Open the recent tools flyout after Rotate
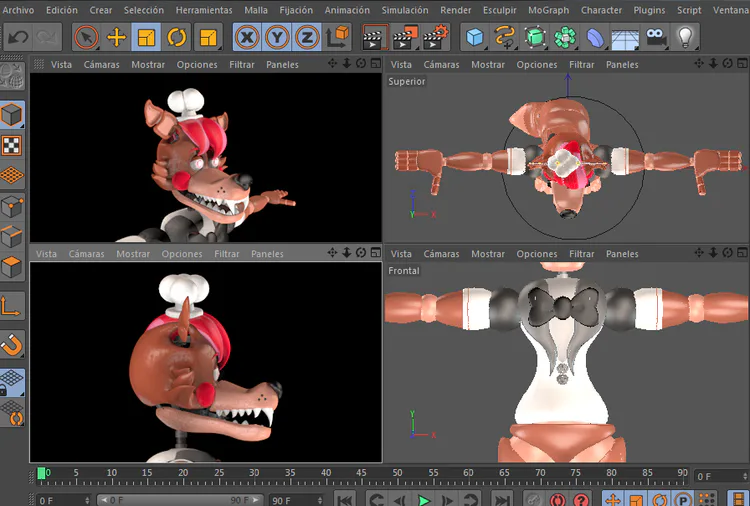The width and height of the screenshot is (750, 506). point(208,37)
